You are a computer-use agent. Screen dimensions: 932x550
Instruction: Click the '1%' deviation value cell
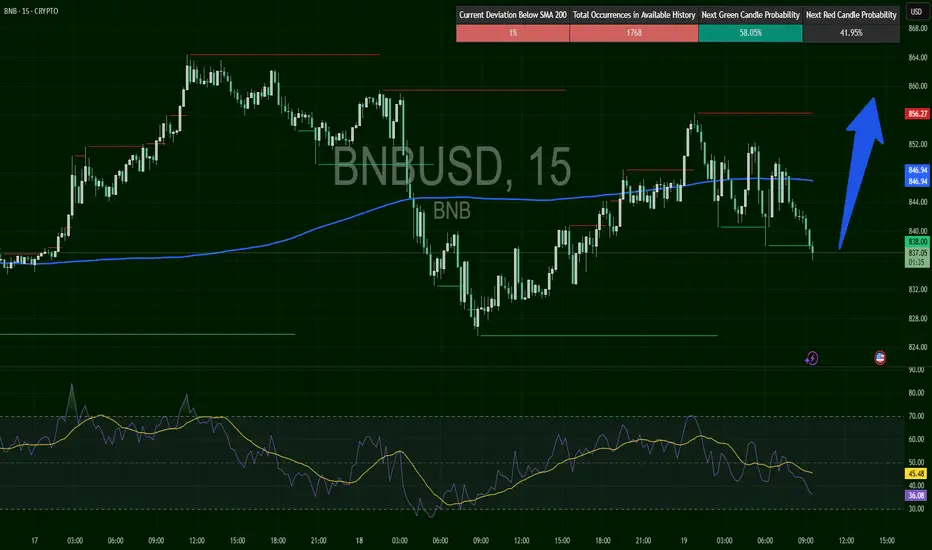click(x=512, y=33)
